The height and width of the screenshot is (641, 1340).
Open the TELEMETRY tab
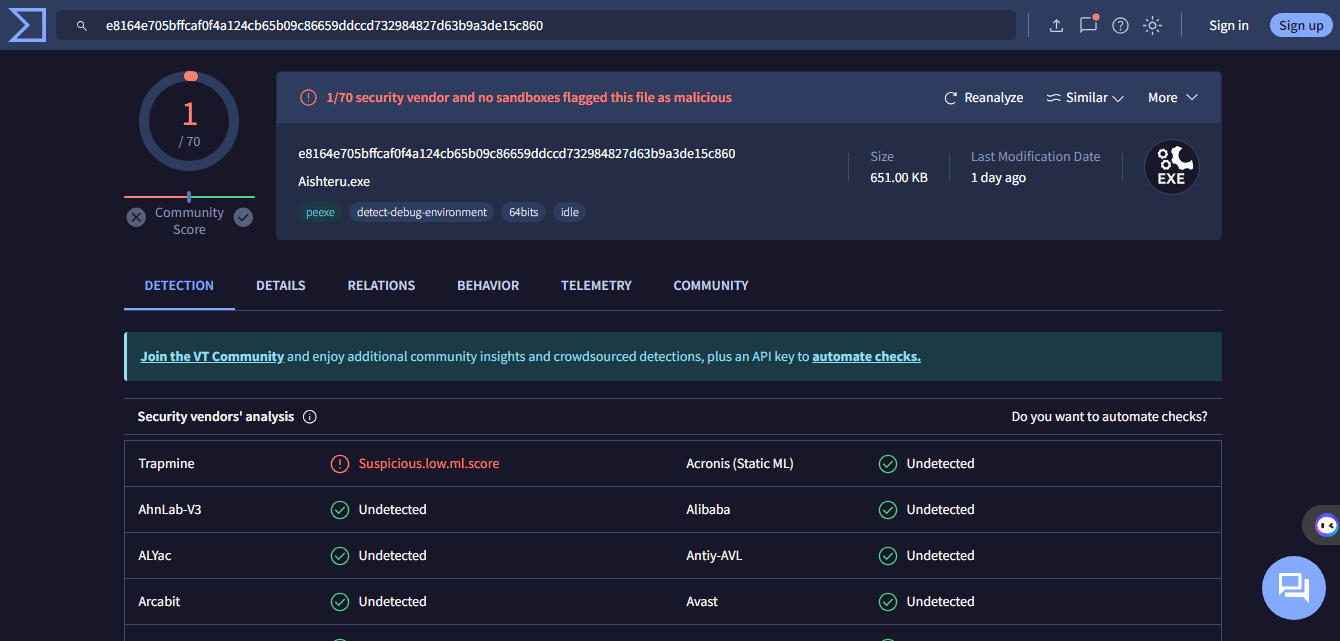click(596, 286)
